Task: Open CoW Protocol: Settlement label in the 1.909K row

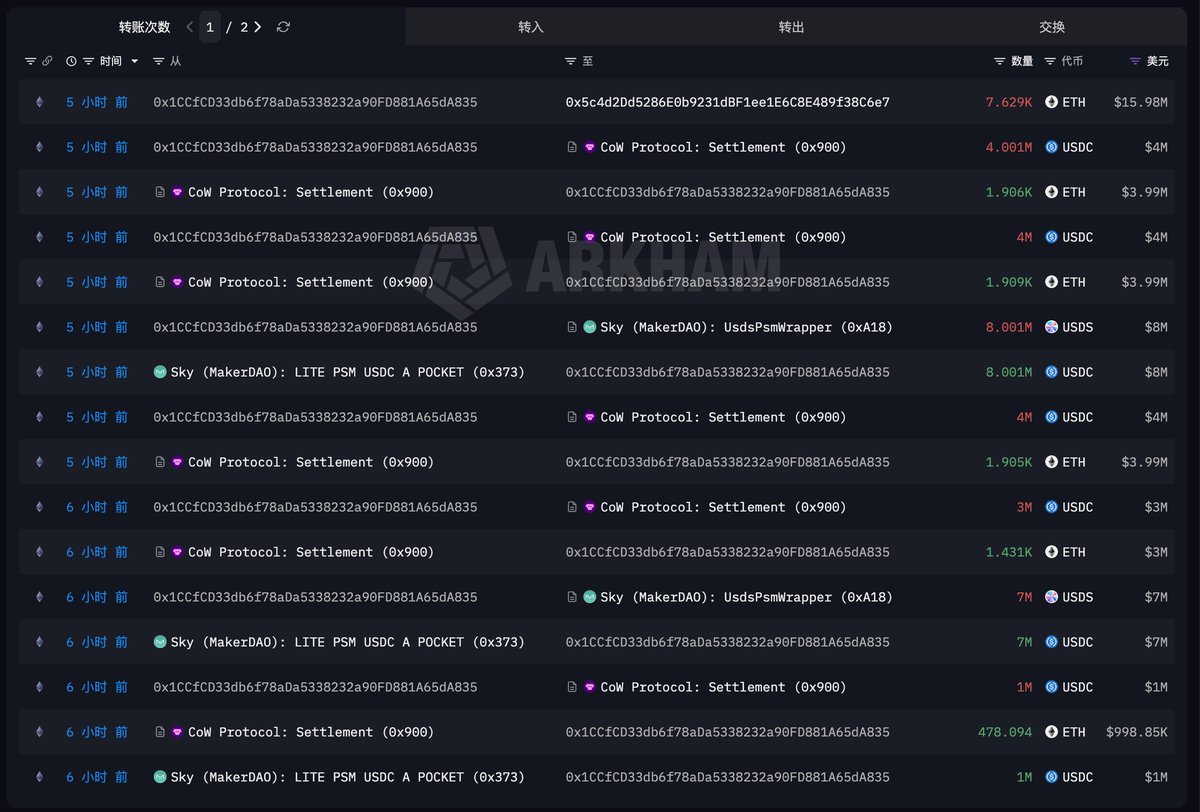Action: click(x=311, y=282)
